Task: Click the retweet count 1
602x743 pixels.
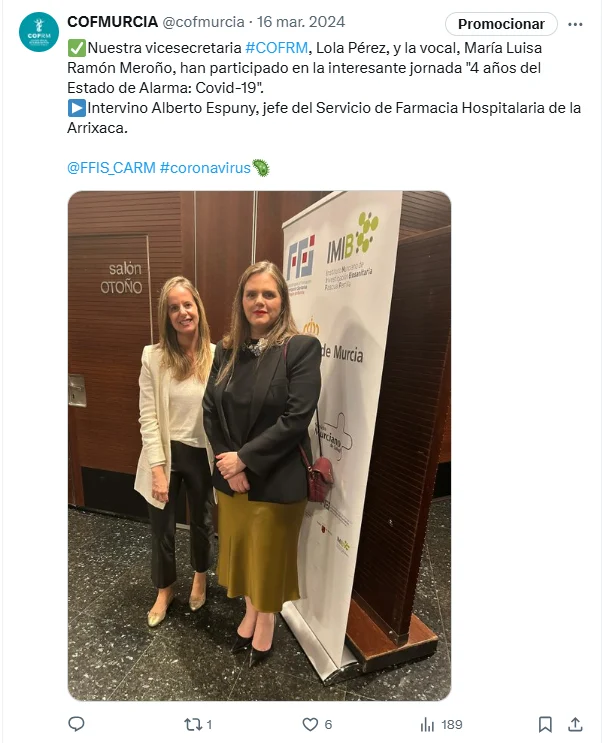Action: point(210,724)
